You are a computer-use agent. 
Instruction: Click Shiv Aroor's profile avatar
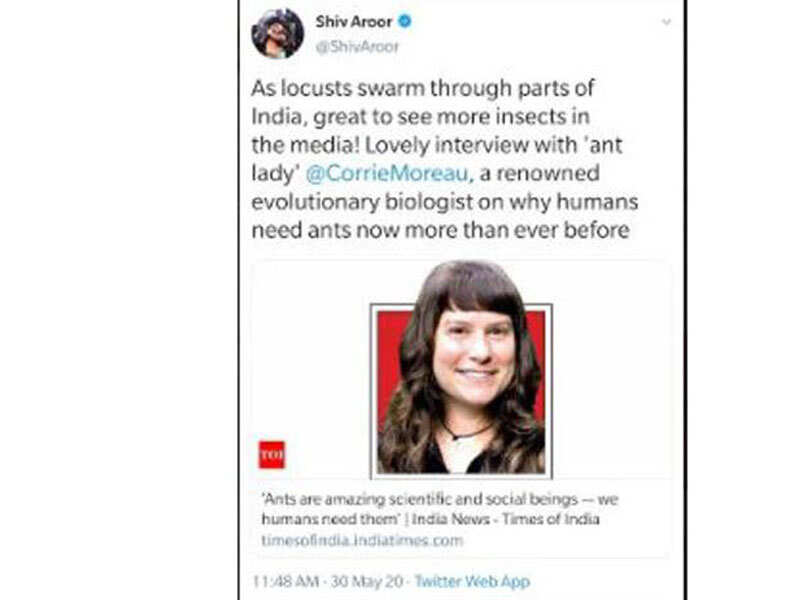[x=277, y=33]
